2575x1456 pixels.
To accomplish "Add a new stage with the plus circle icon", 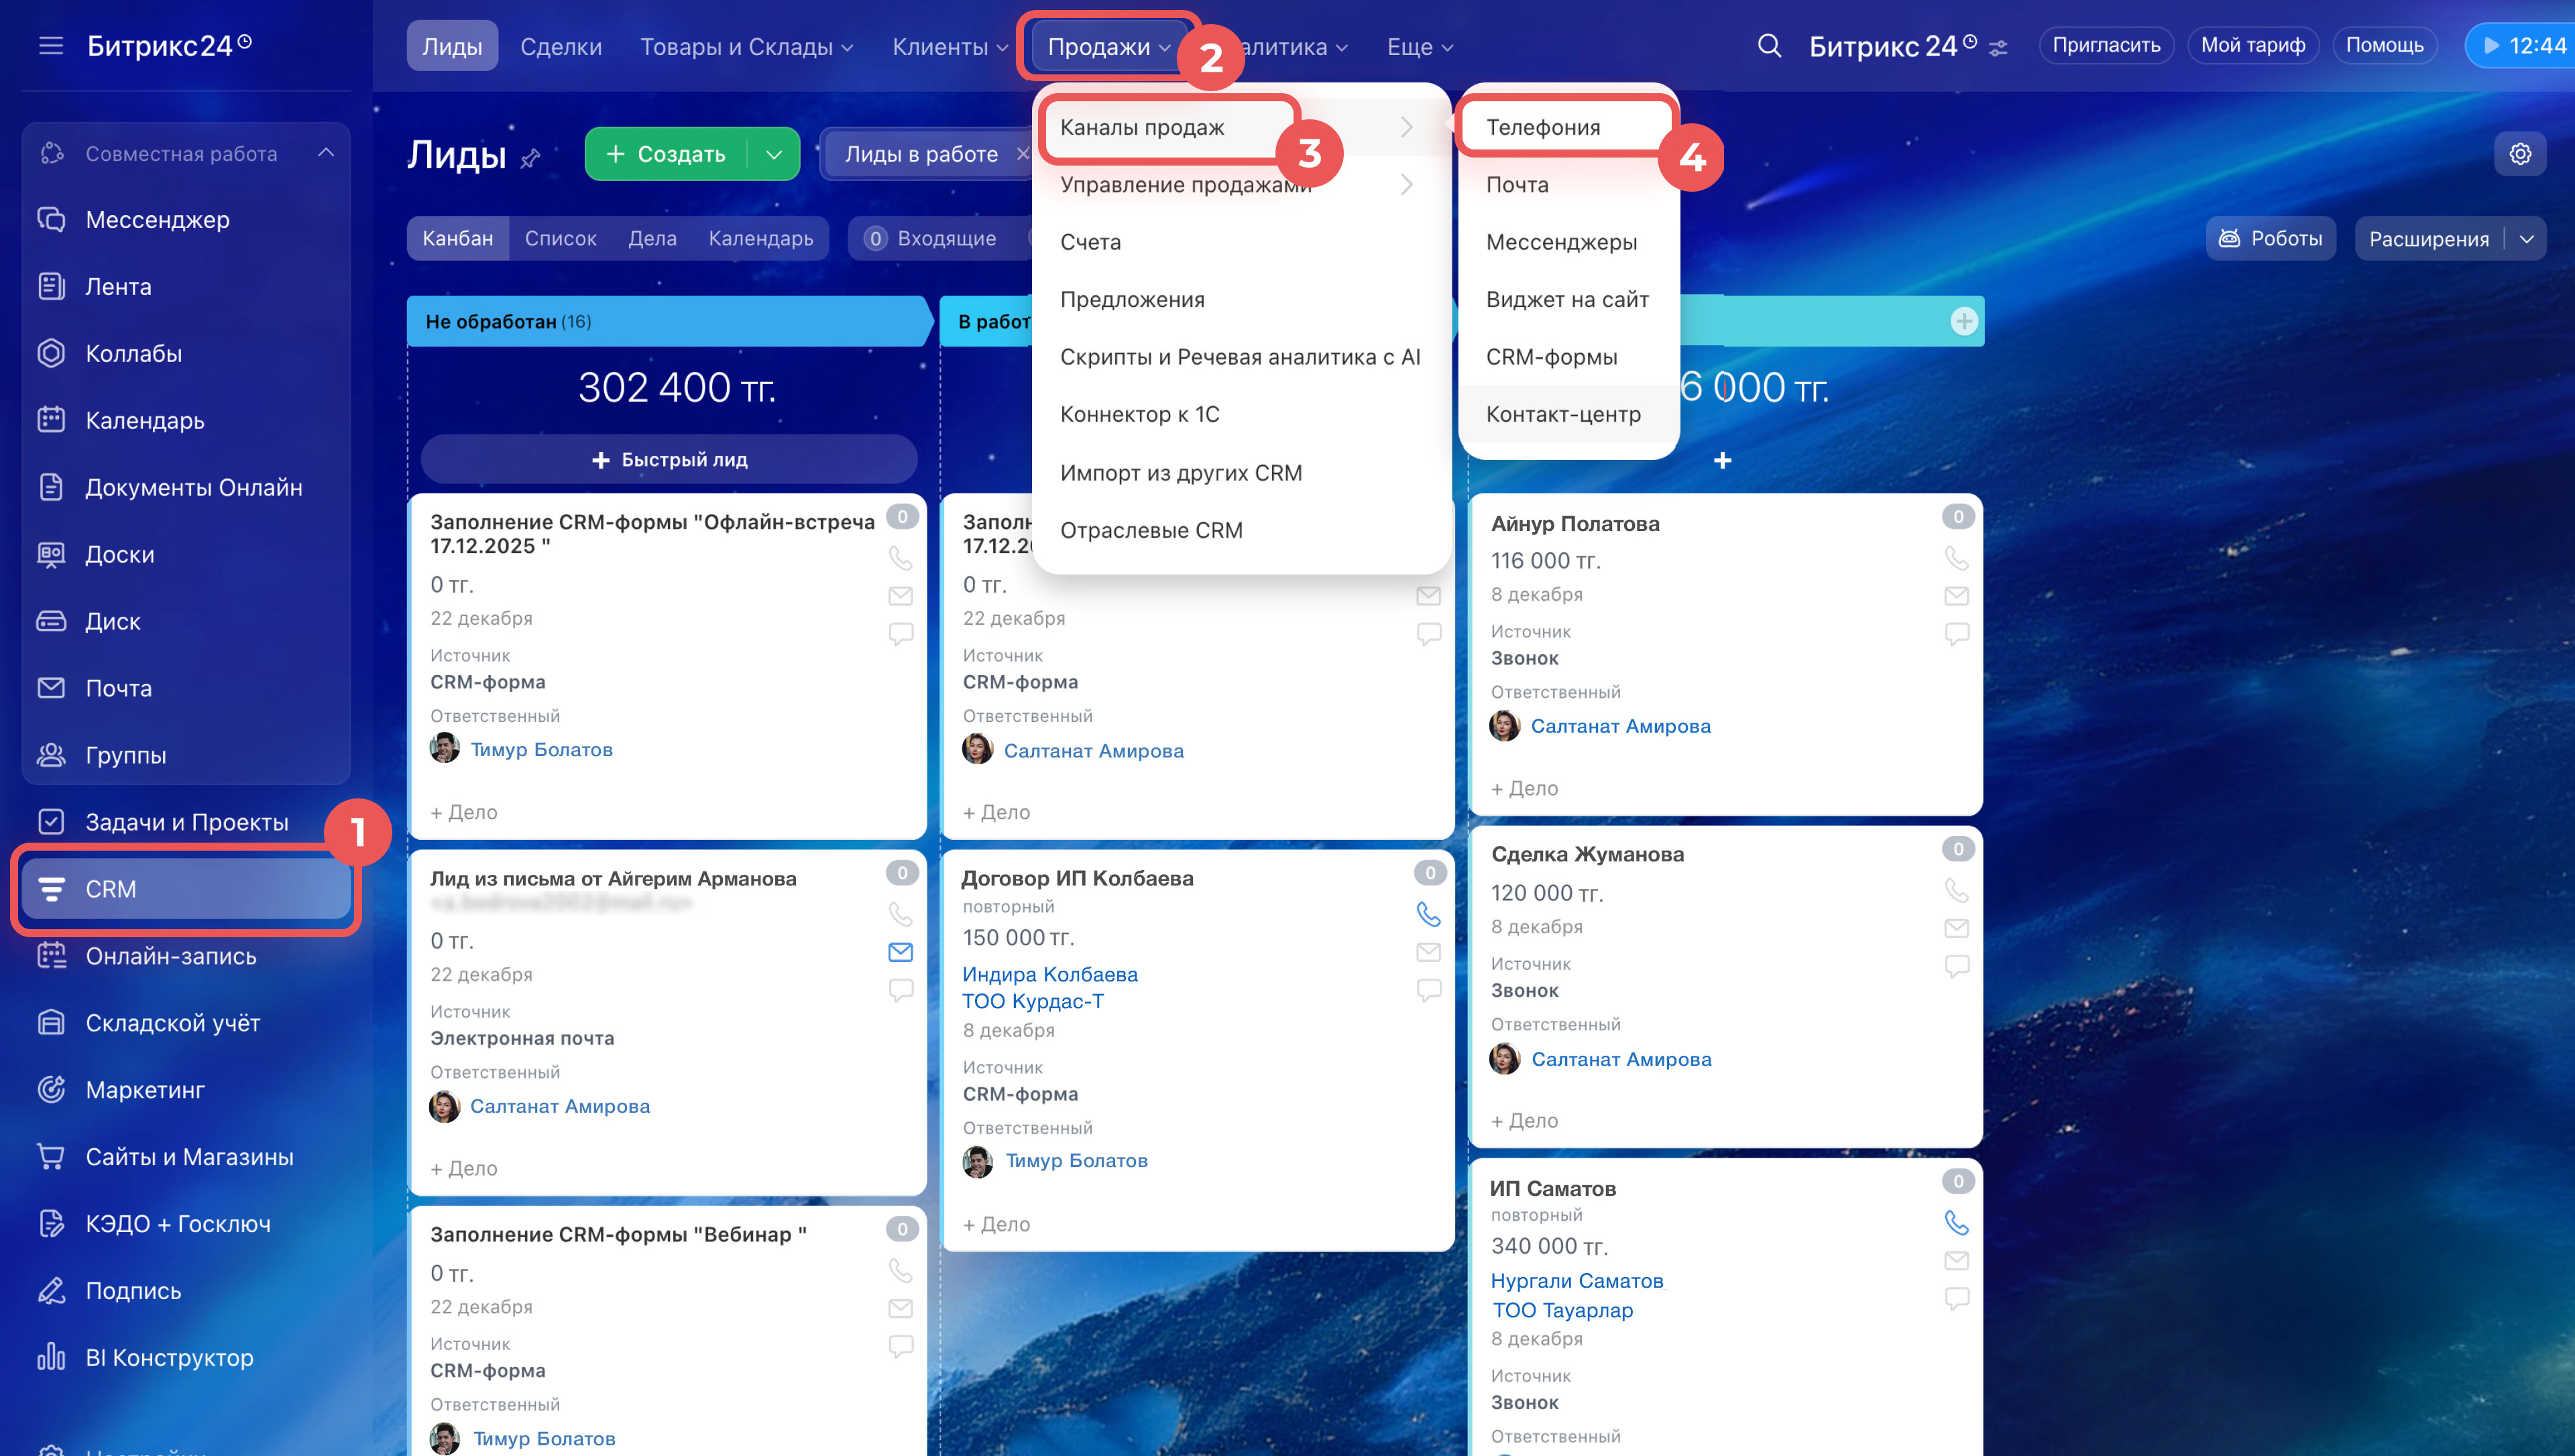I will tap(1963, 321).
